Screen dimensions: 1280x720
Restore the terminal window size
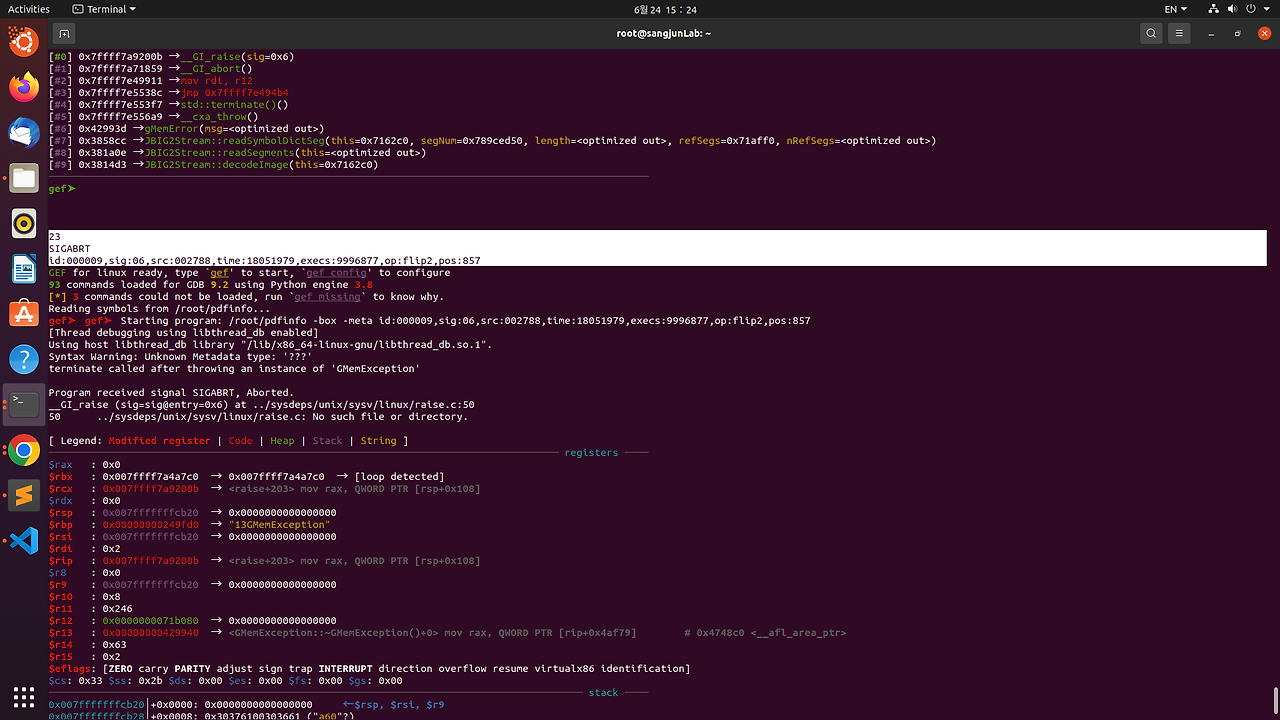1238,33
